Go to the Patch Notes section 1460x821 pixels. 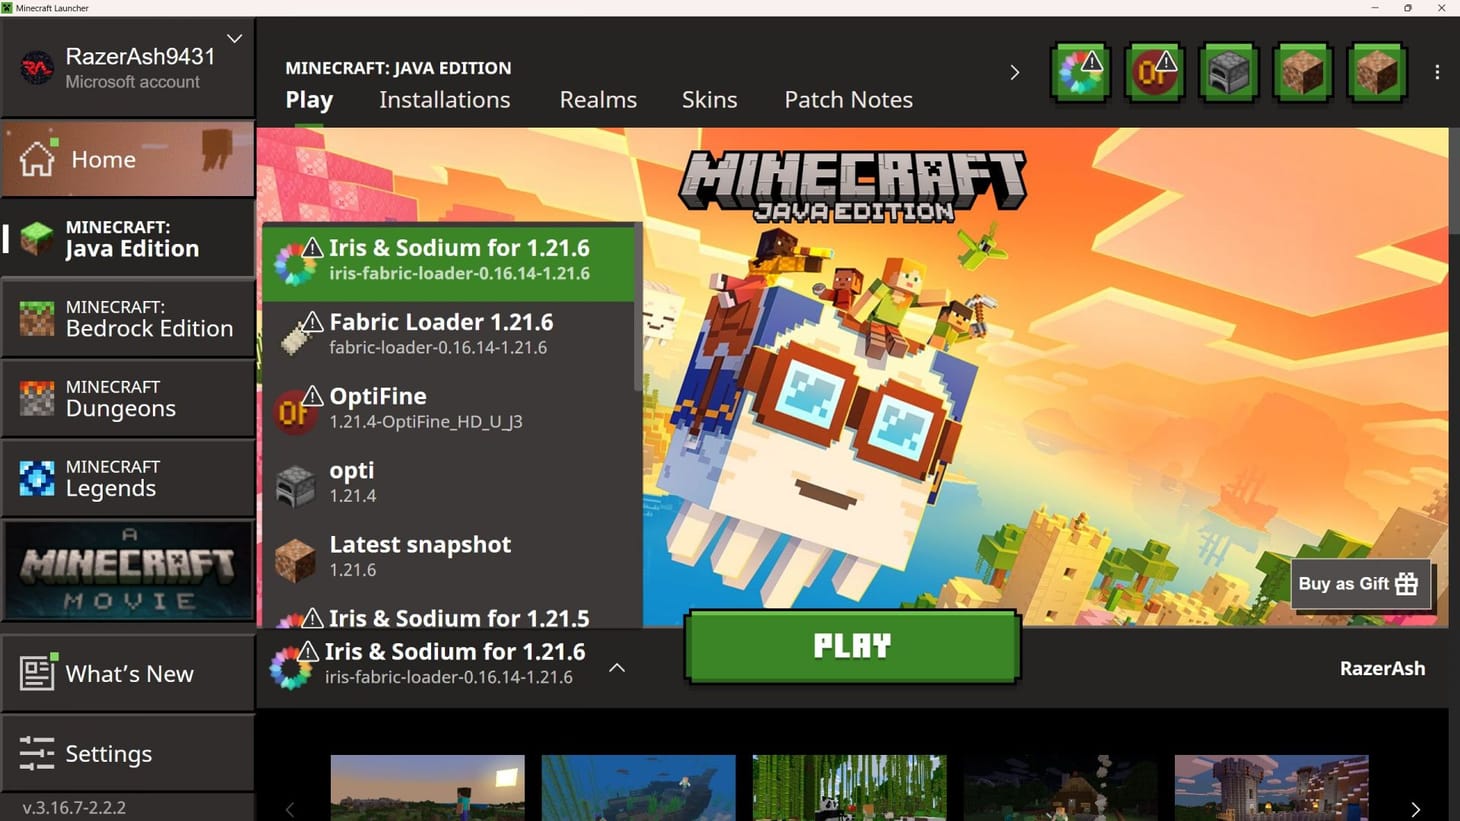coord(848,99)
